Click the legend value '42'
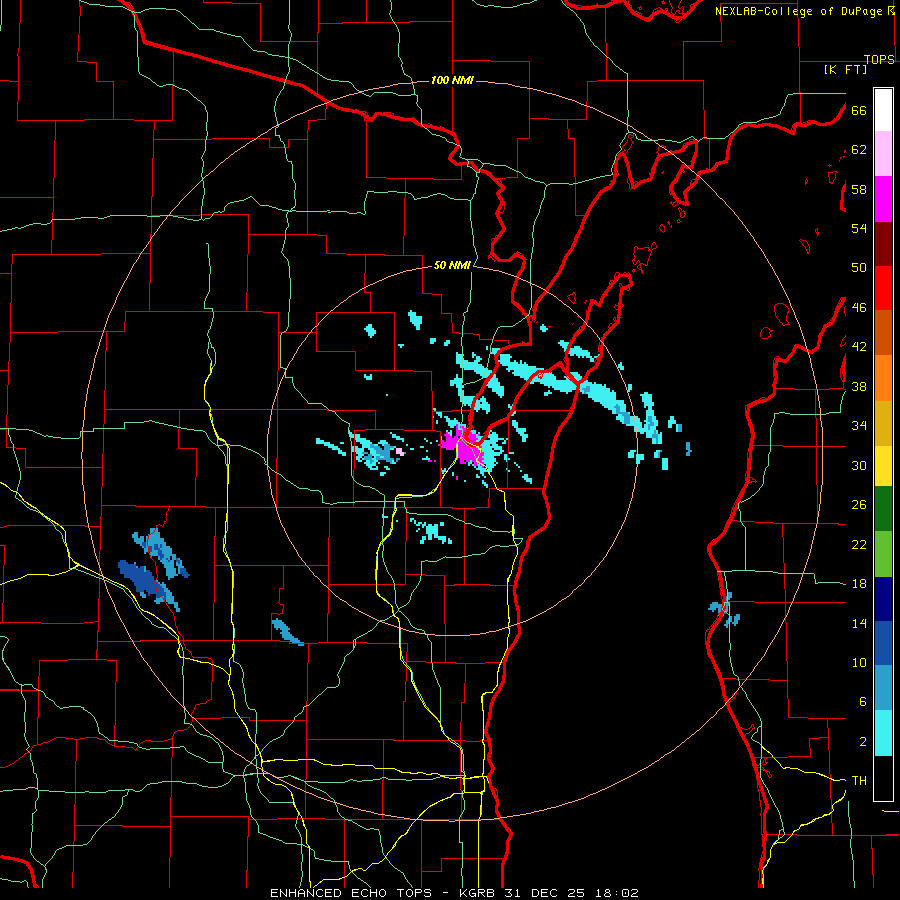The image size is (900, 900). [x=859, y=347]
